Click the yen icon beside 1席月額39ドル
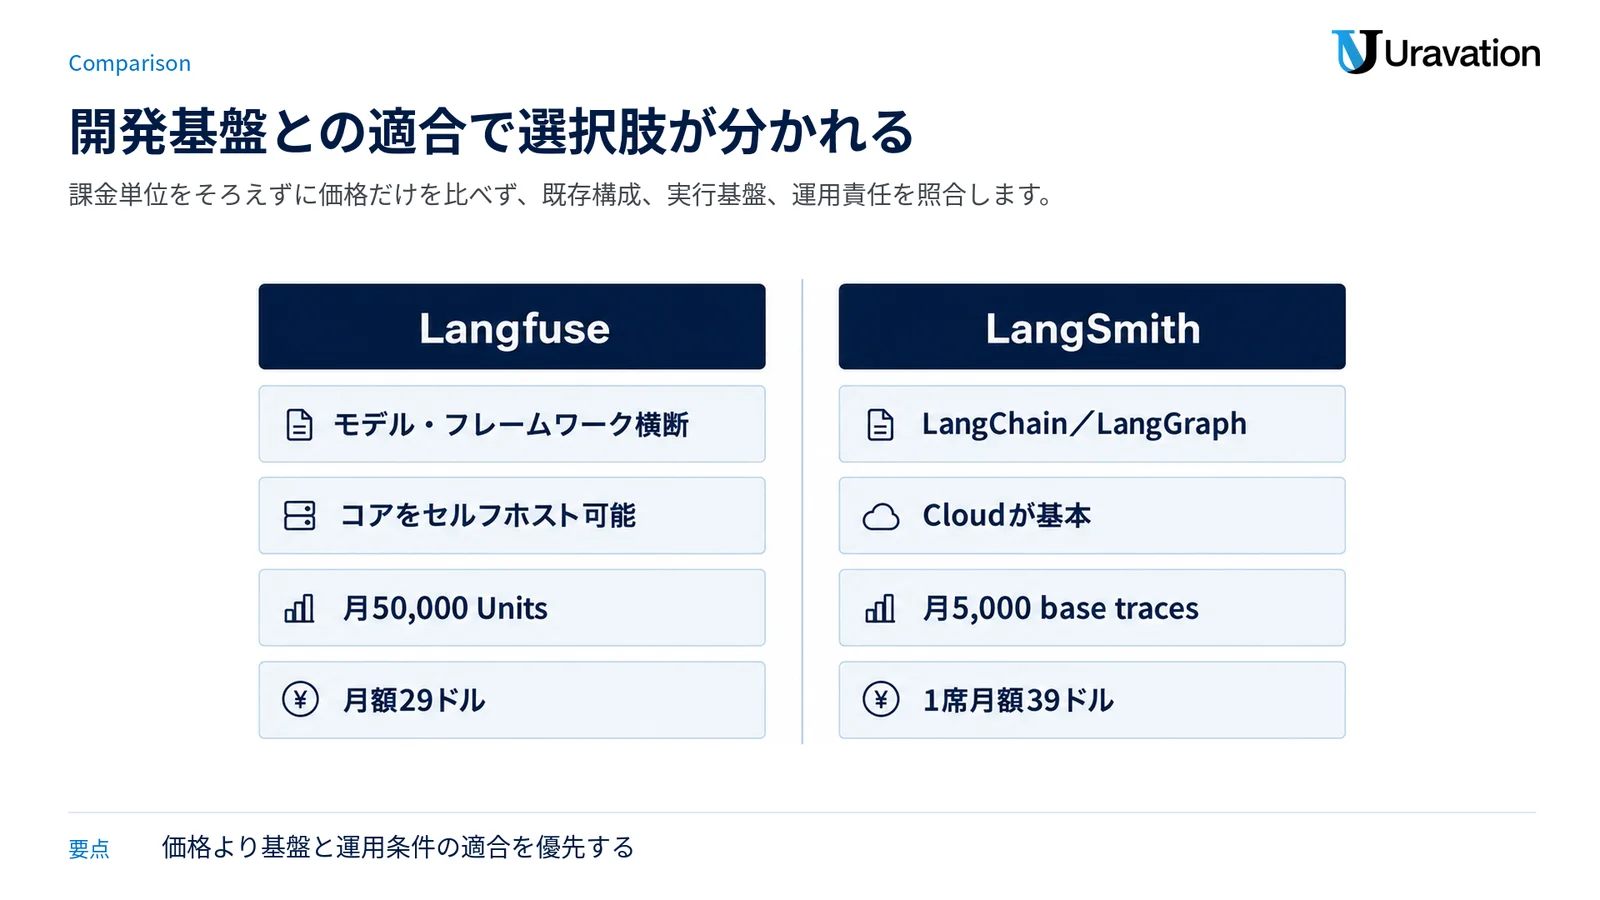1600x900 pixels. point(881,699)
